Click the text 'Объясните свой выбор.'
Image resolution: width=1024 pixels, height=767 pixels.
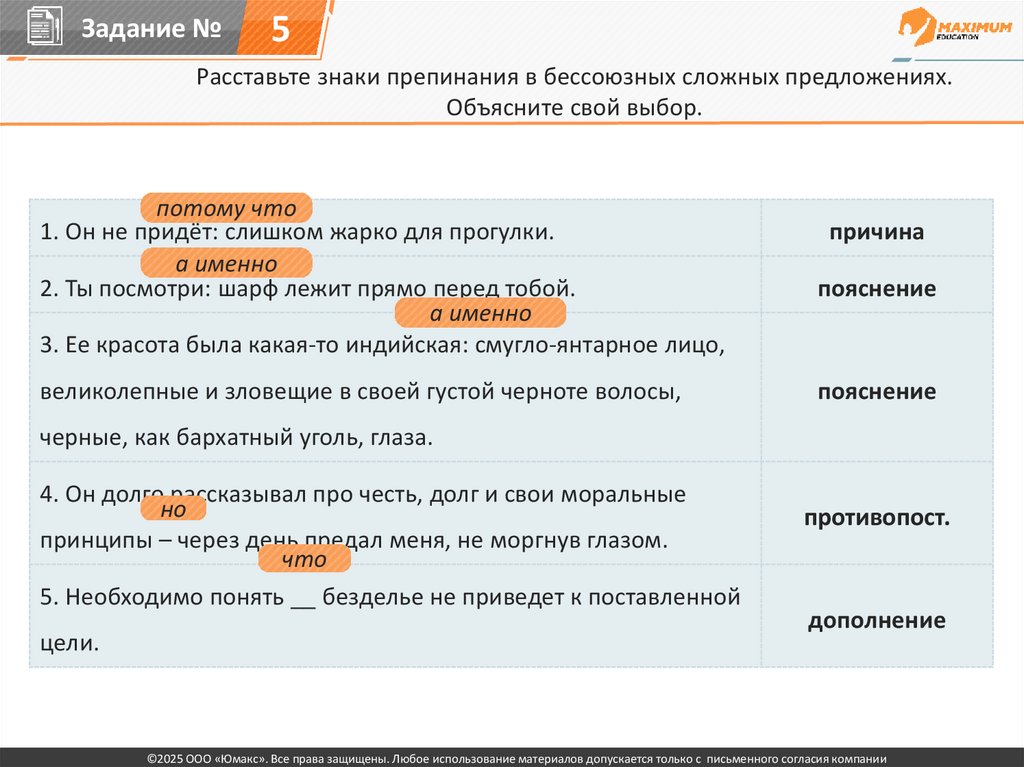tap(574, 107)
